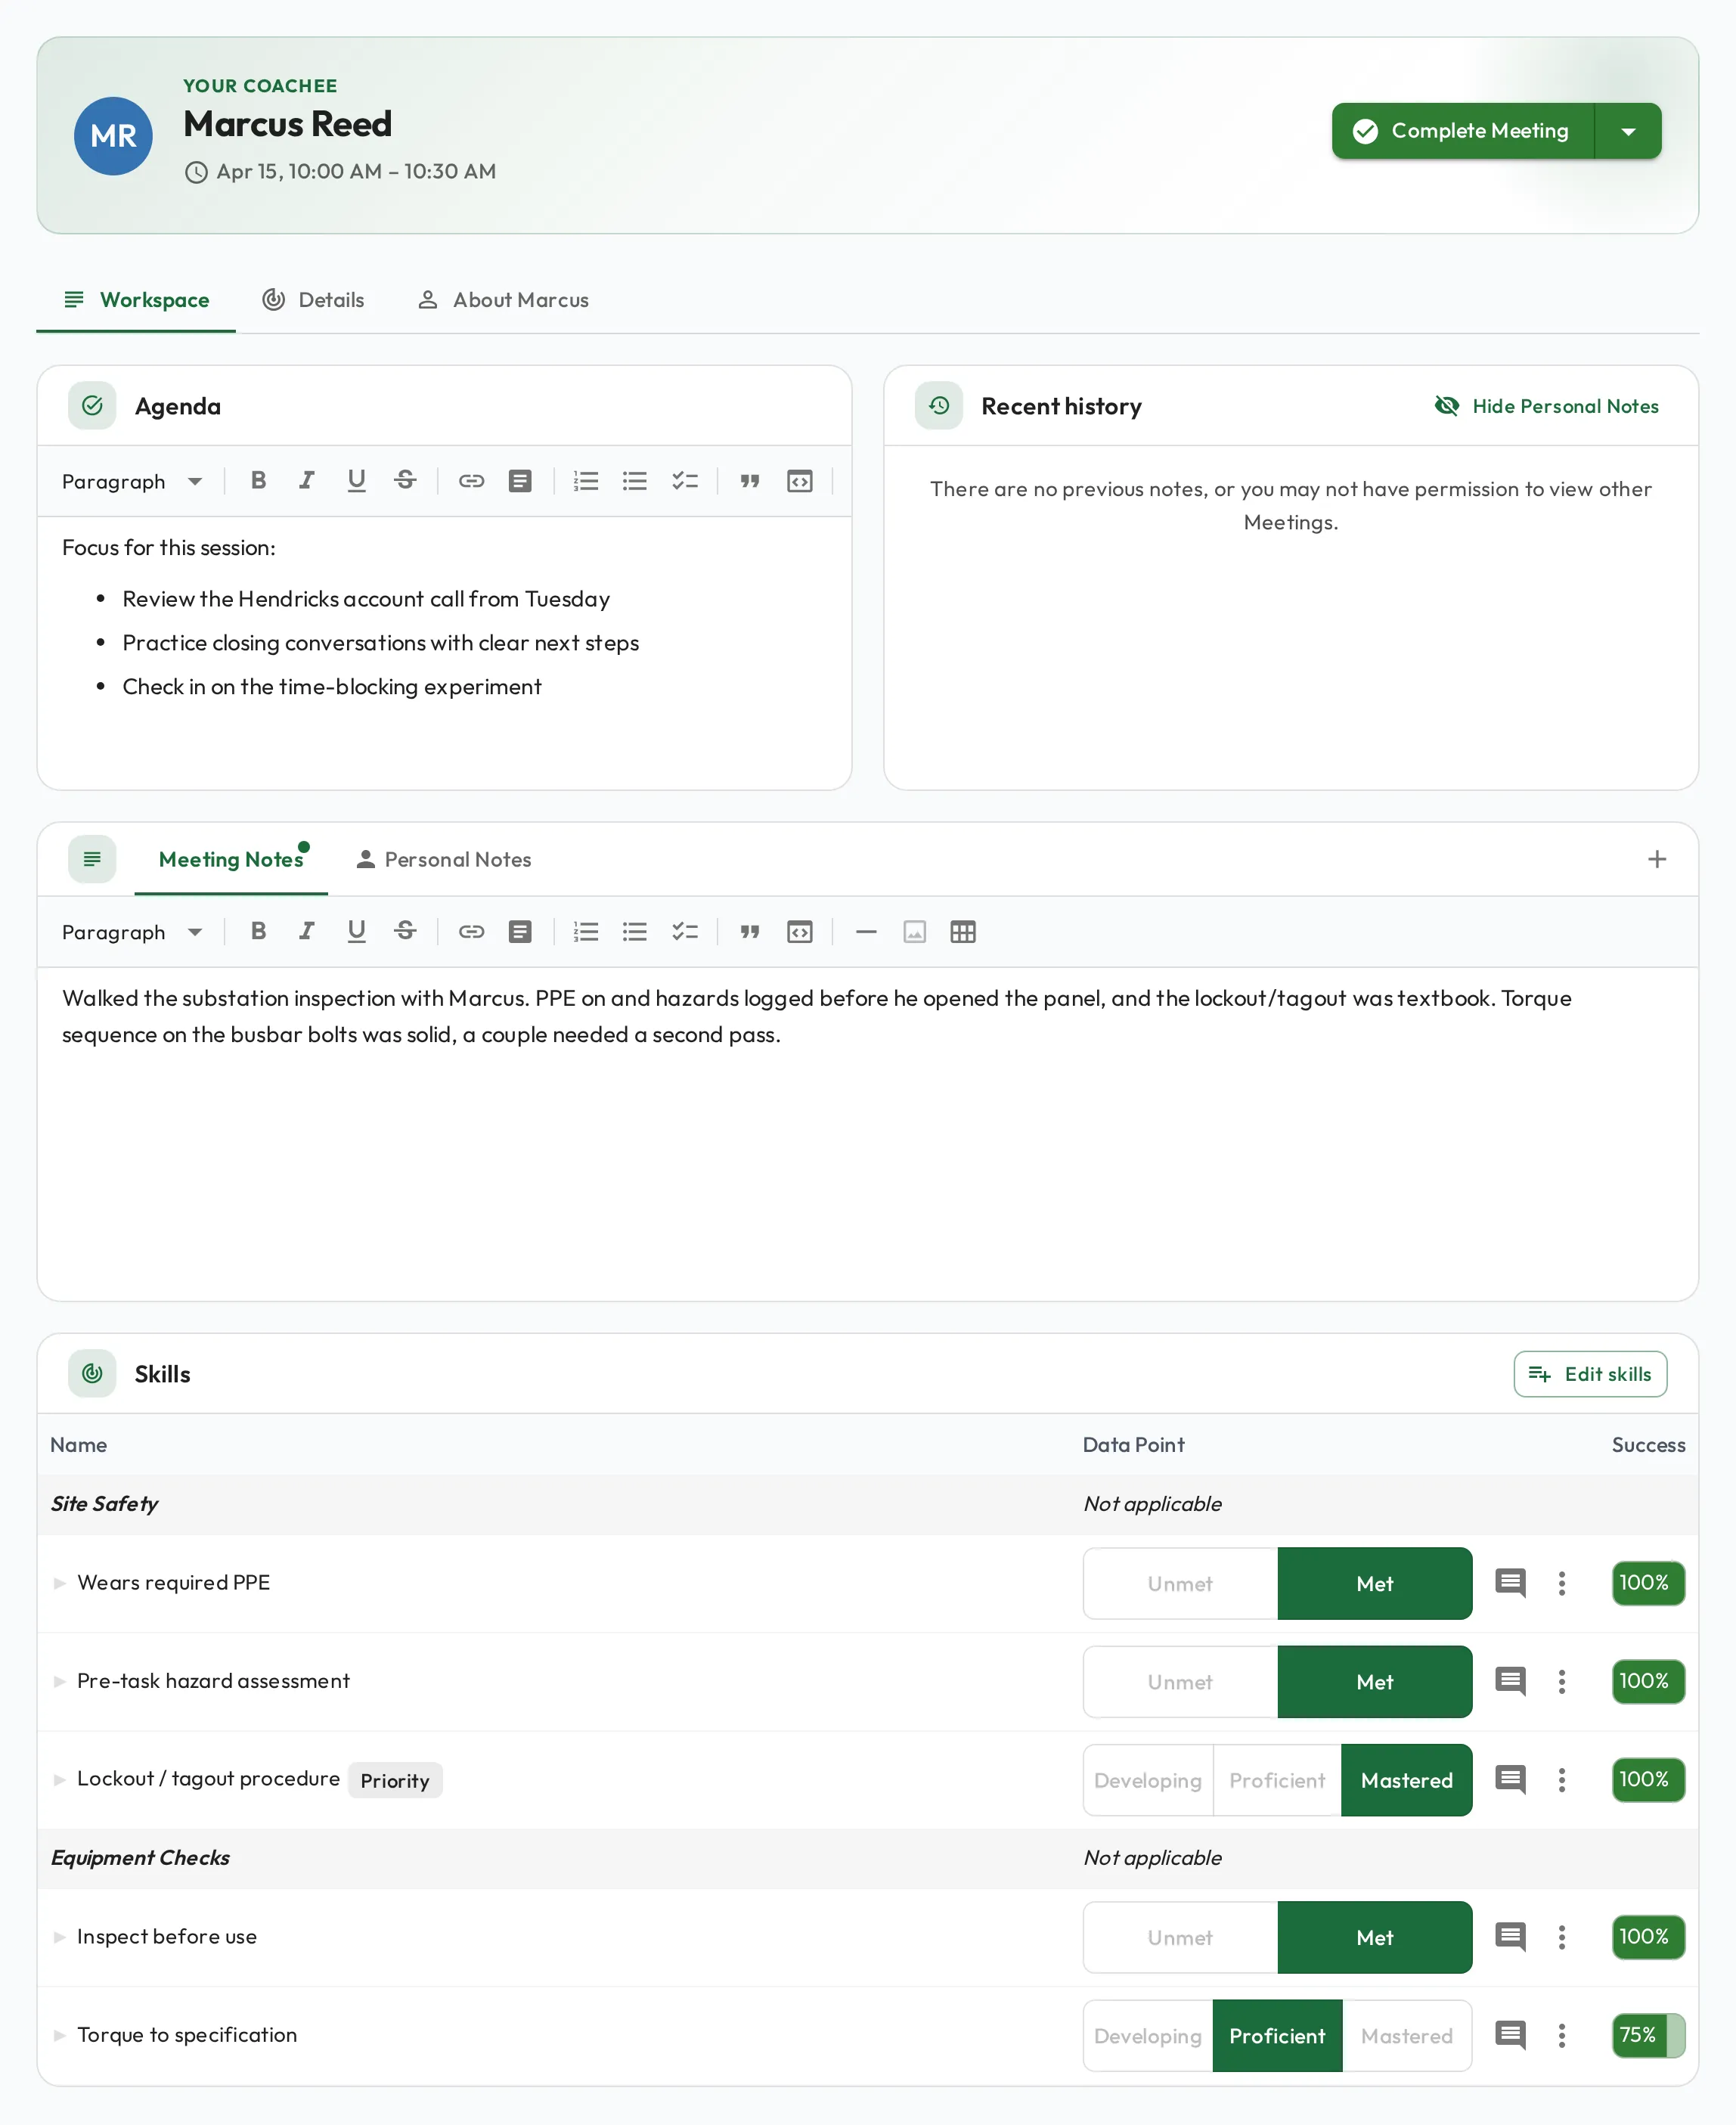
Task: Set Torque to specification to Mastered
Action: [x=1407, y=2035]
